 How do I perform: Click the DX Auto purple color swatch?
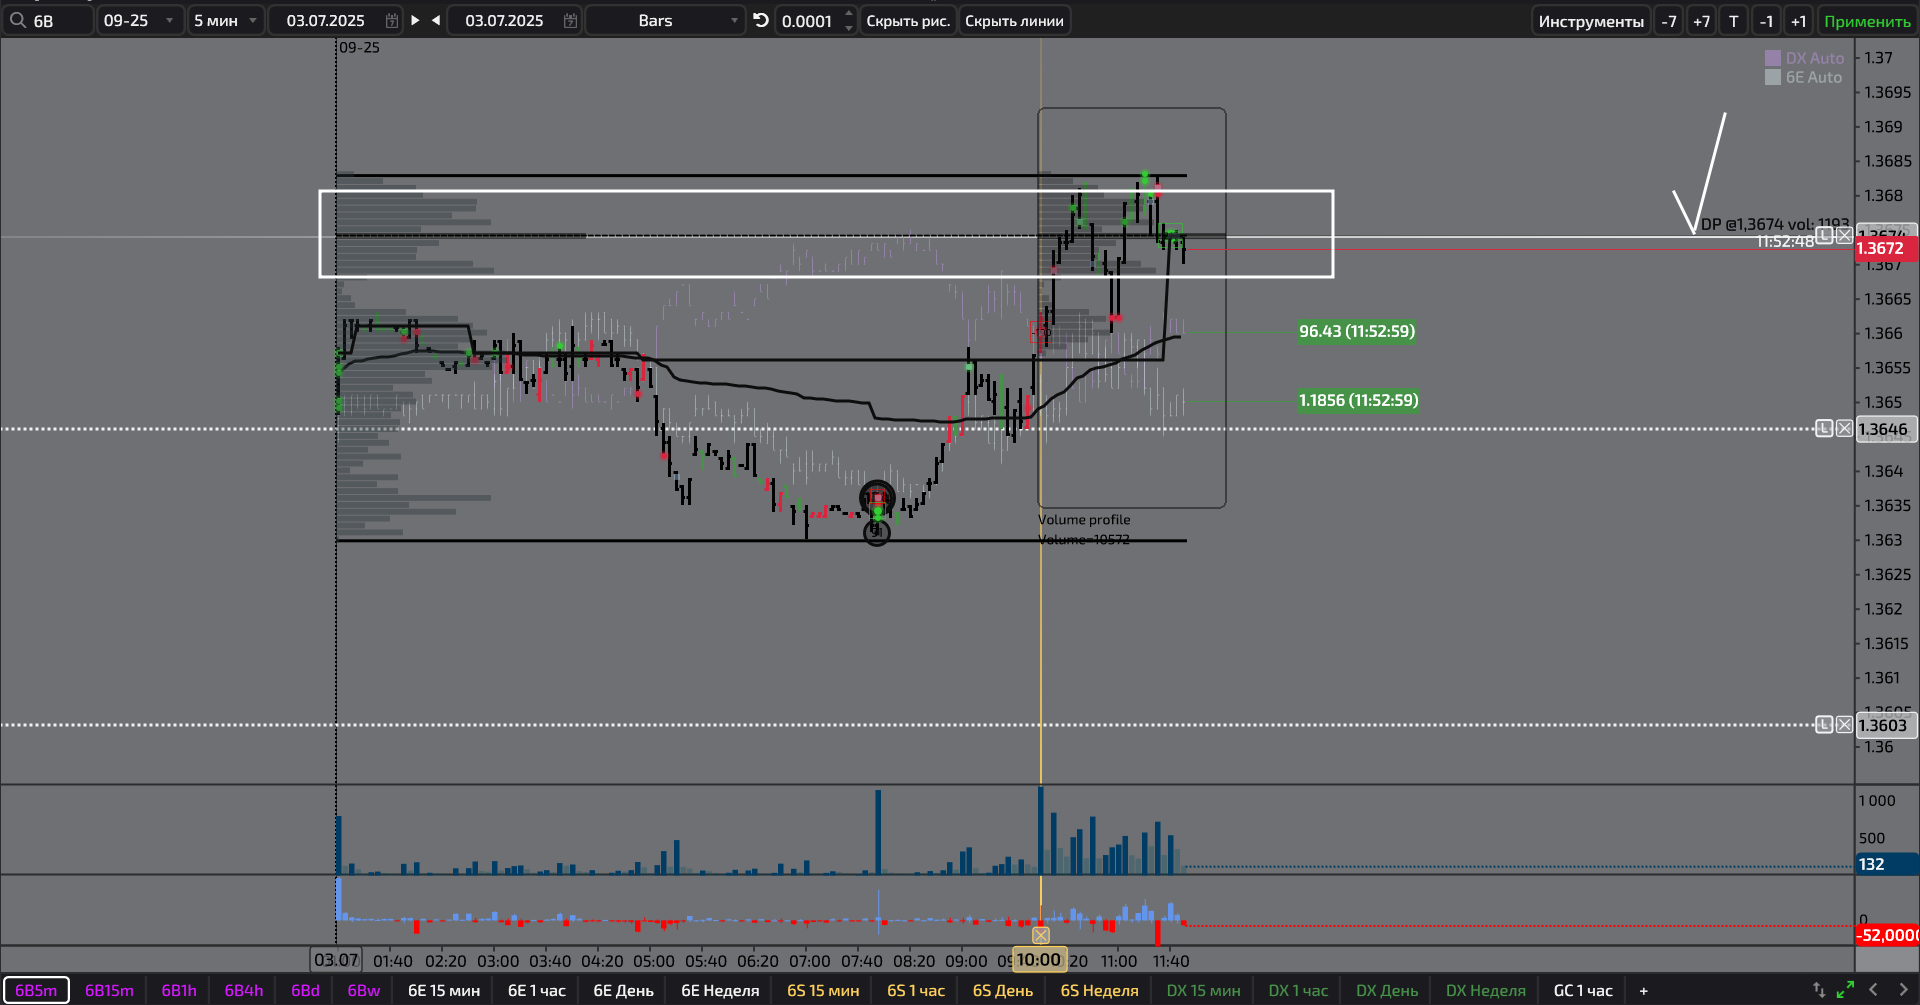point(1773,58)
